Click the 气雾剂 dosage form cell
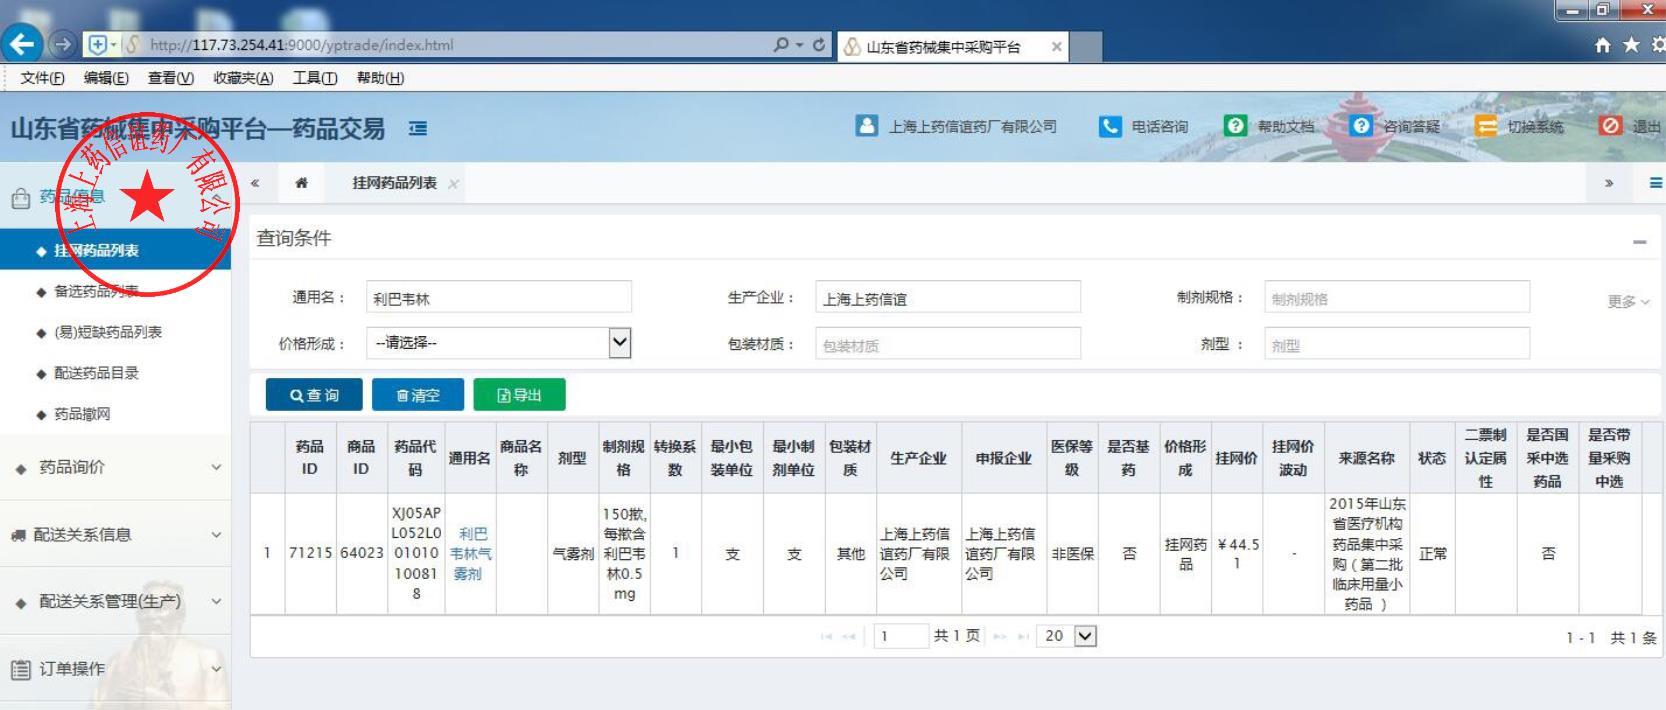This screenshot has height=710, width=1666. pyautogui.click(x=573, y=554)
